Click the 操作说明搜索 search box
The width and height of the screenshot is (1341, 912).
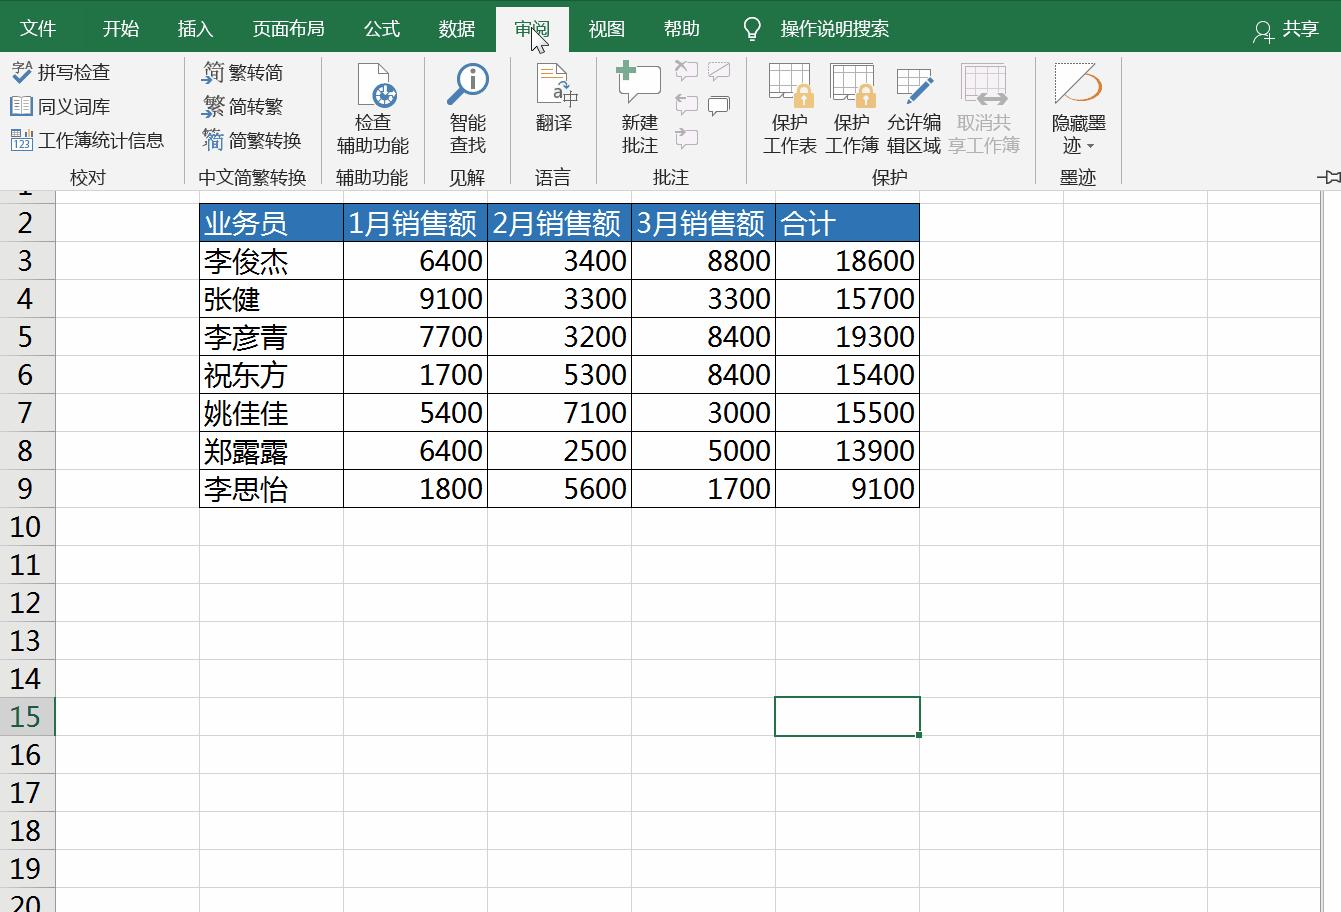click(x=833, y=29)
